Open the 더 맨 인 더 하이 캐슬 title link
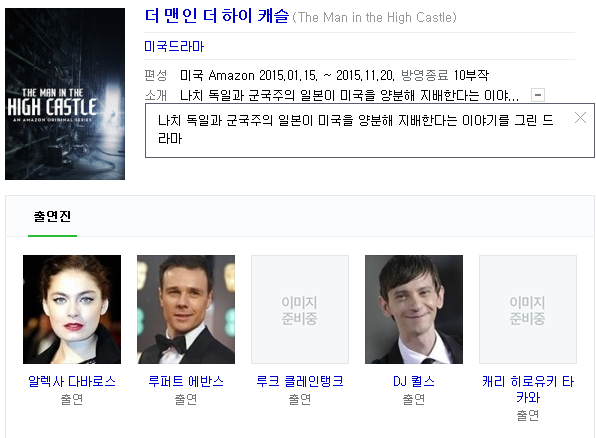Image resolution: width=596 pixels, height=438 pixels. click(217, 16)
